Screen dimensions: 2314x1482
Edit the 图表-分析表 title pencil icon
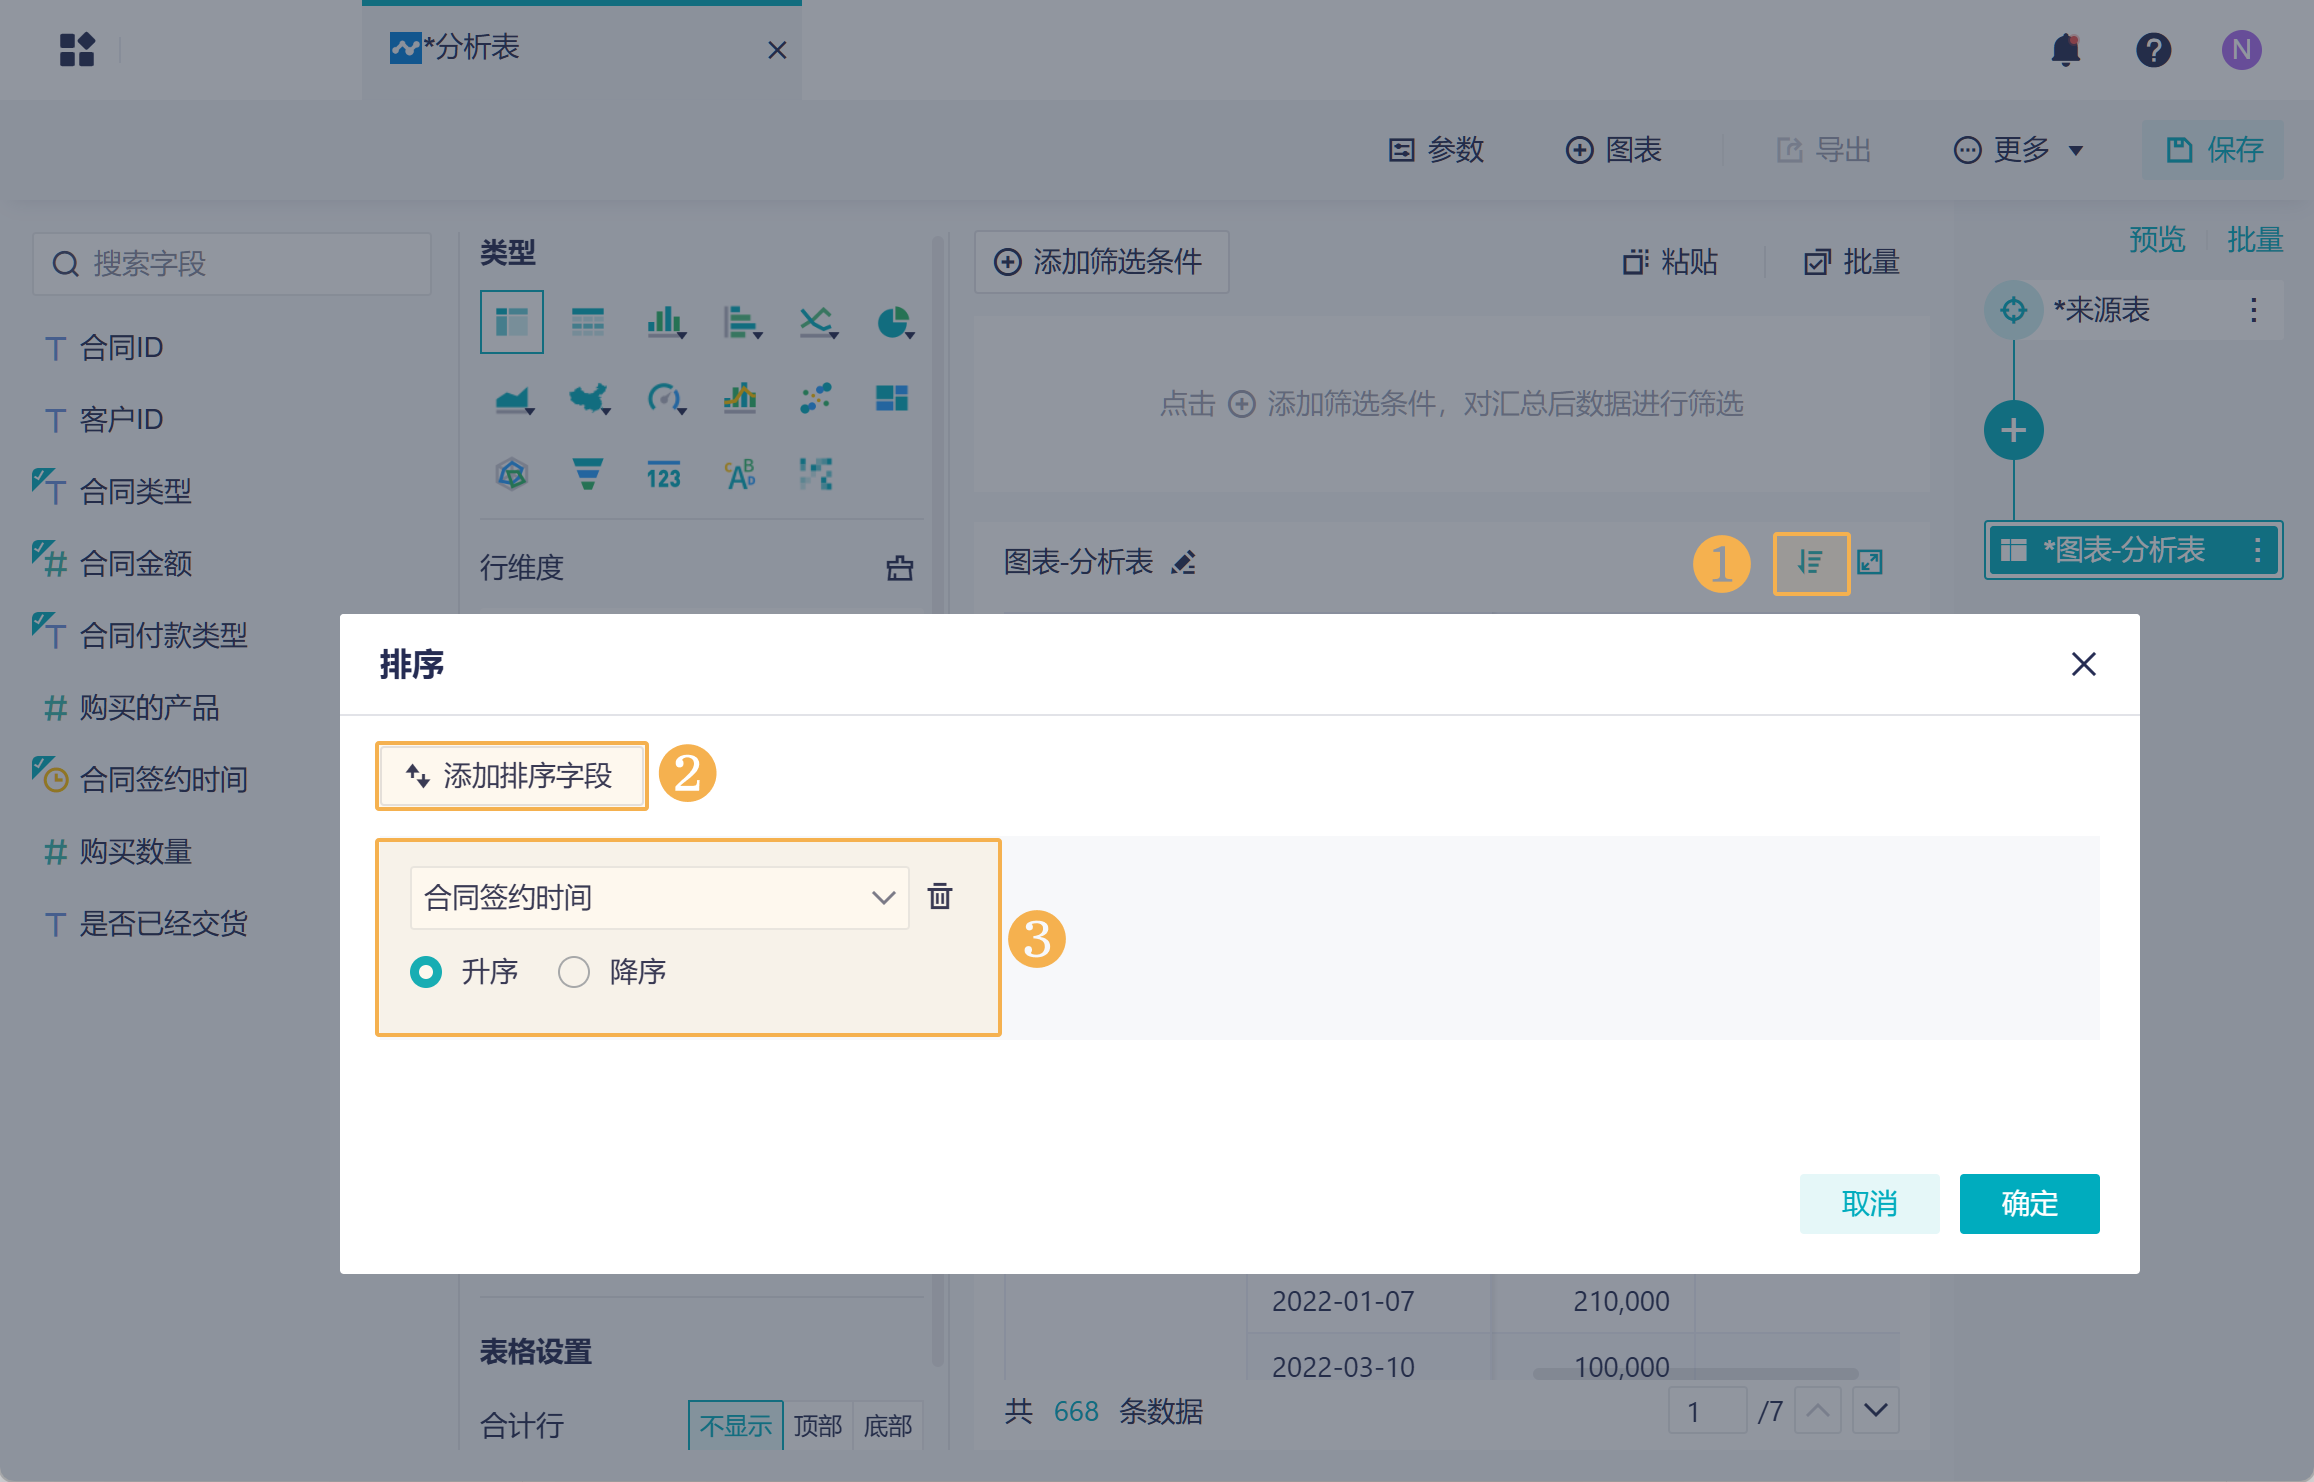pos(1184,563)
